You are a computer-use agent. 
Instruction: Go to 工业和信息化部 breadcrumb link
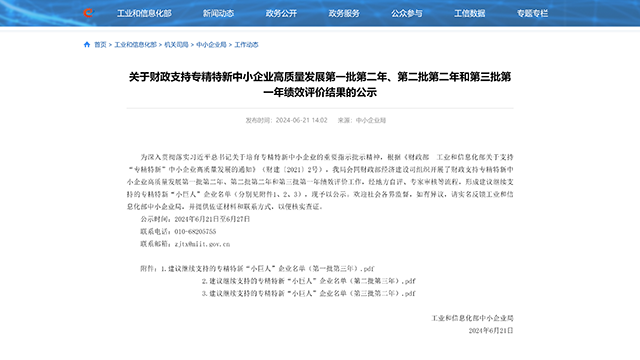click(136, 45)
